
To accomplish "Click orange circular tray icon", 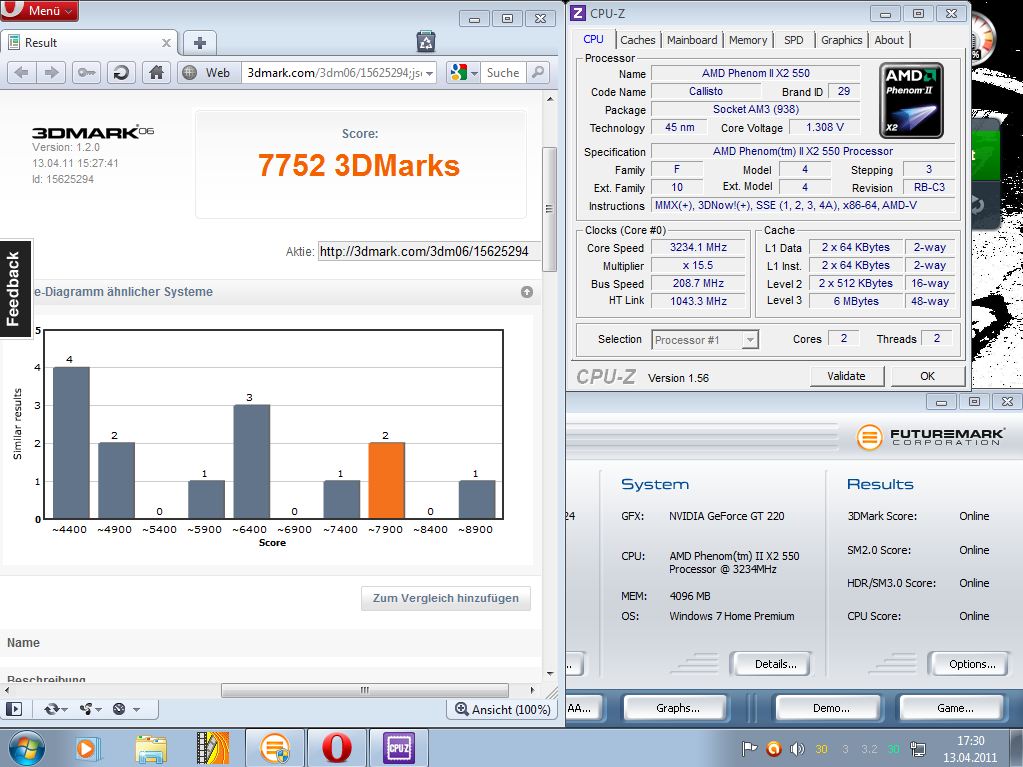I will 773,749.
